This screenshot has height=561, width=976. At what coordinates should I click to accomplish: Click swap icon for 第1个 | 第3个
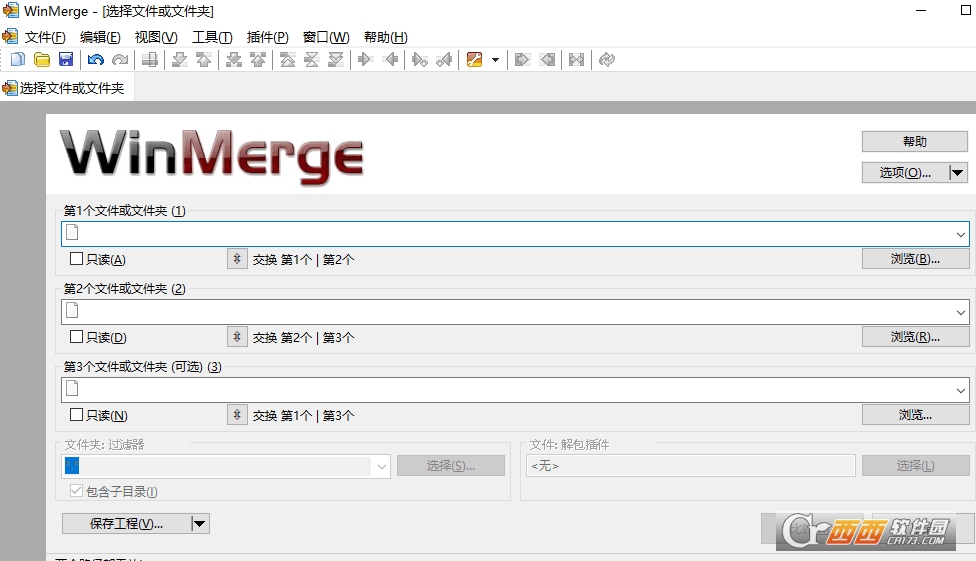237,415
